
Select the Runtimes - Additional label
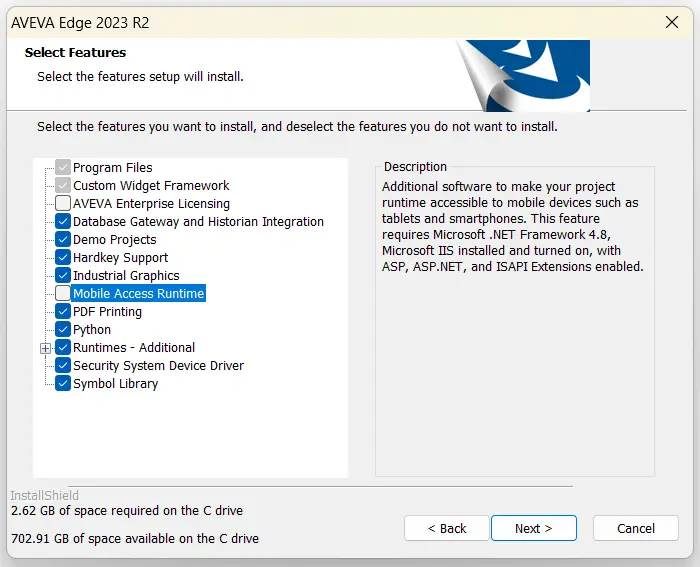point(134,347)
